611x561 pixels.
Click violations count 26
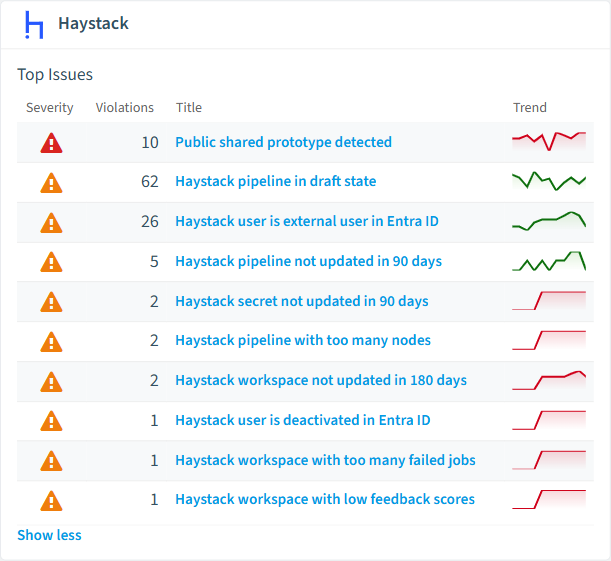[150, 222]
